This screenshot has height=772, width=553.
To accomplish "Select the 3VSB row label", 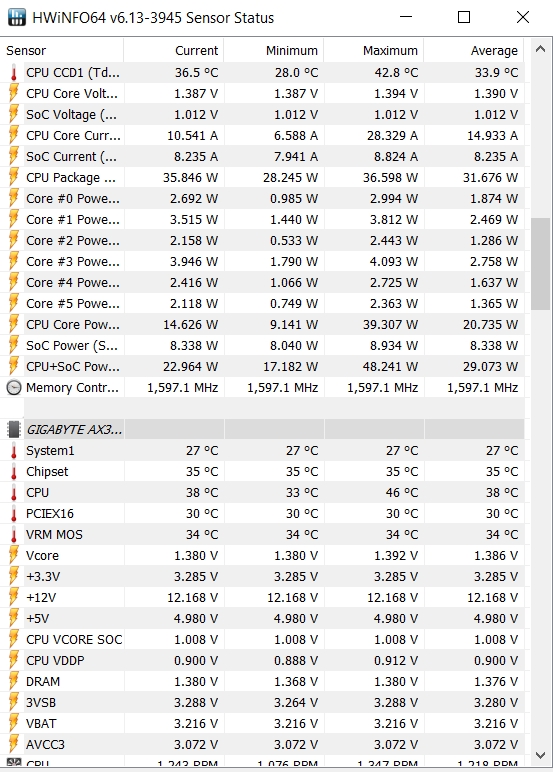I will (x=41, y=703).
